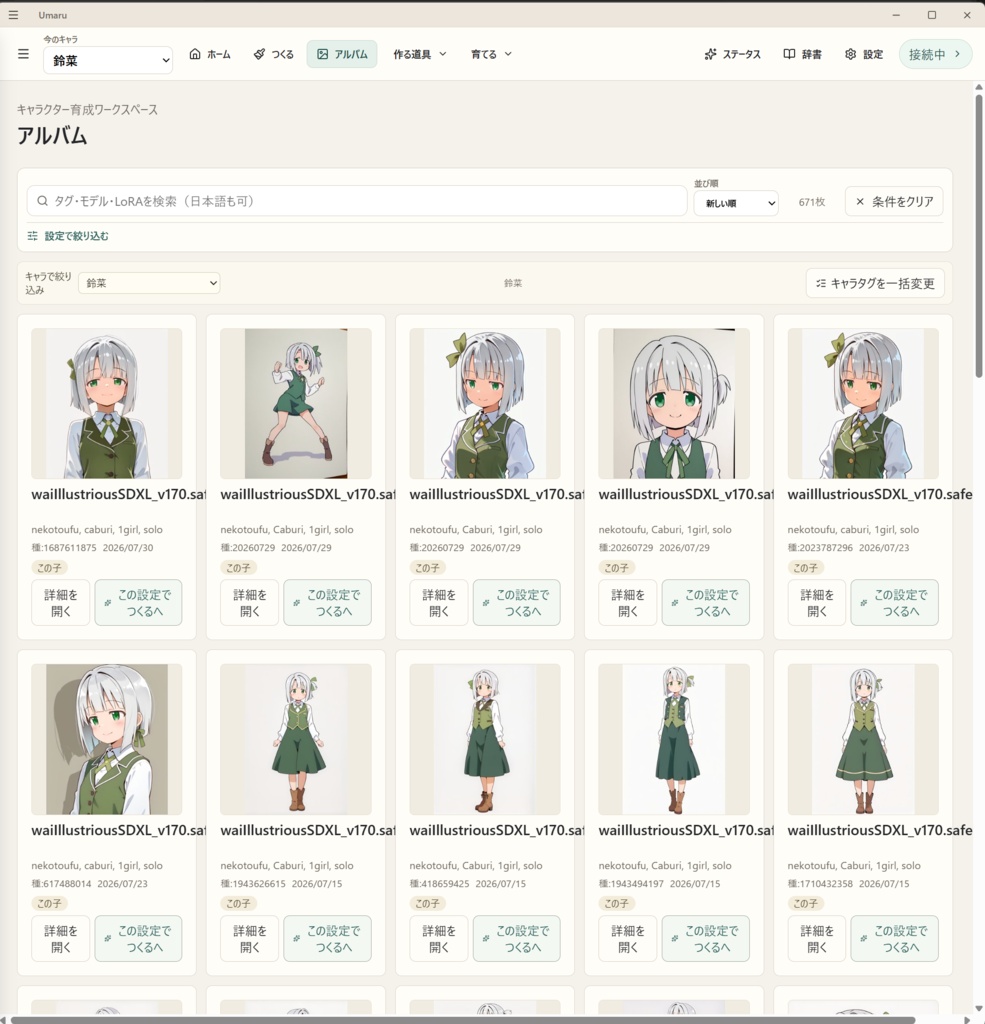985x1024 pixels.
Task: Toggle the sidebar menu next to the character selector
Action: tap(23, 54)
